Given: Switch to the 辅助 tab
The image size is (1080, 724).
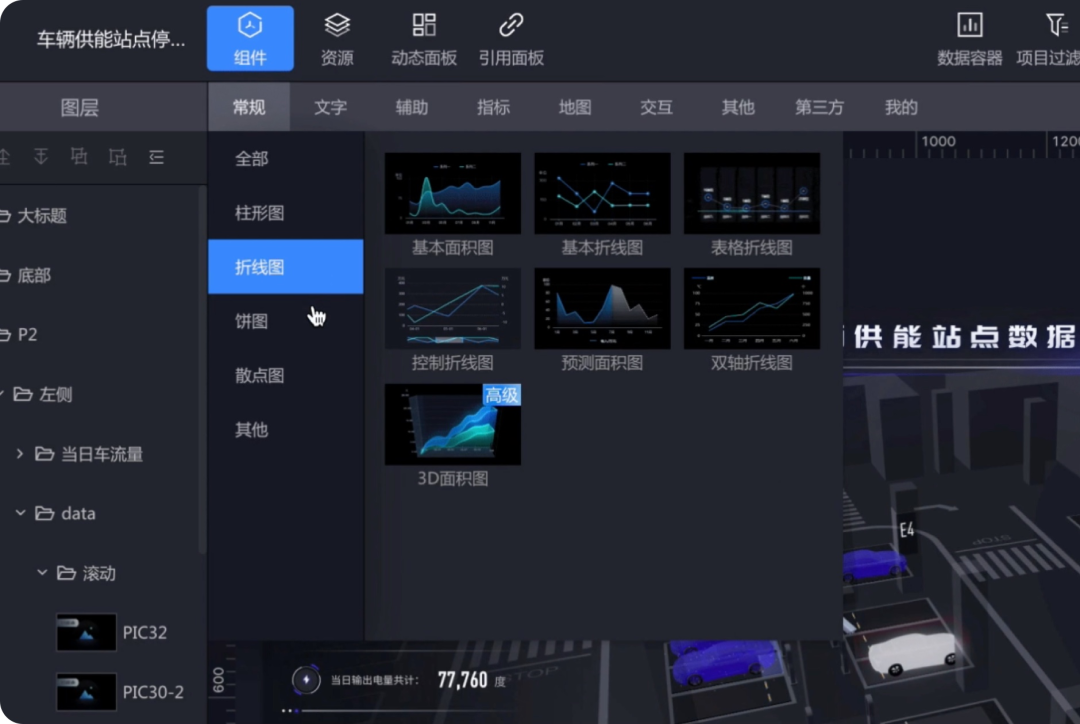Looking at the screenshot, I should coord(412,107).
